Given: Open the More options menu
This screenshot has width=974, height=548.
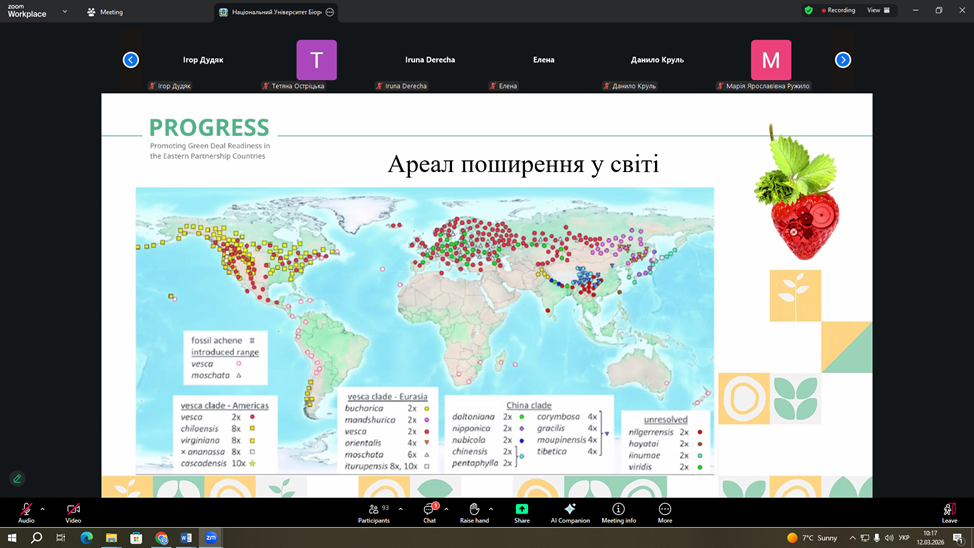Looking at the screenshot, I should (665, 510).
